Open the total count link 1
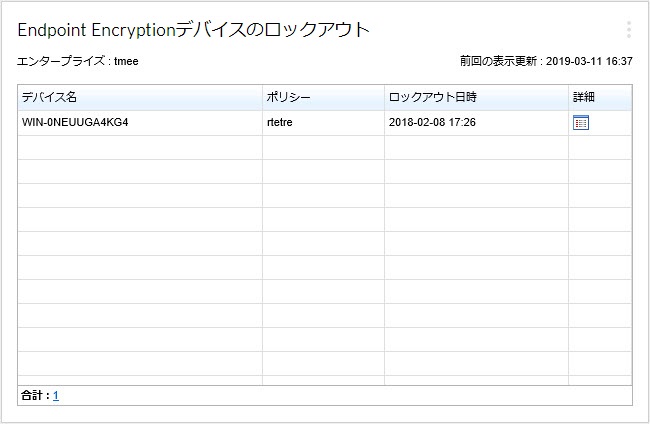 point(56,396)
